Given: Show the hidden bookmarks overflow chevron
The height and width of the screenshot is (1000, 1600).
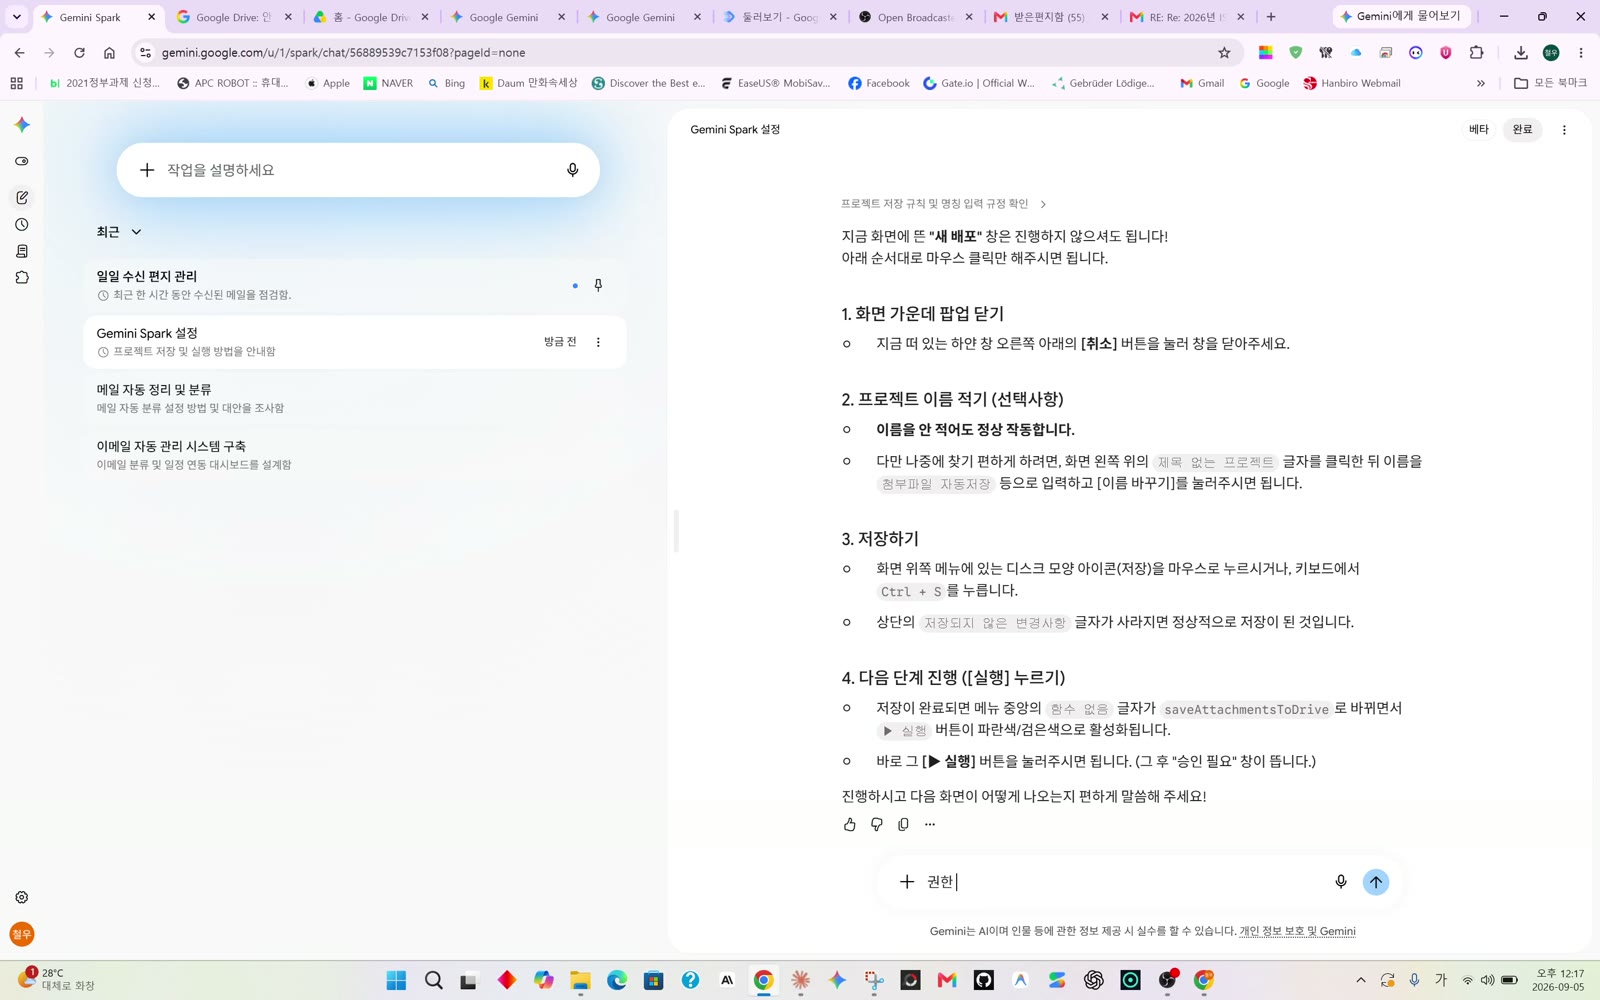Looking at the screenshot, I should (x=1481, y=83).
